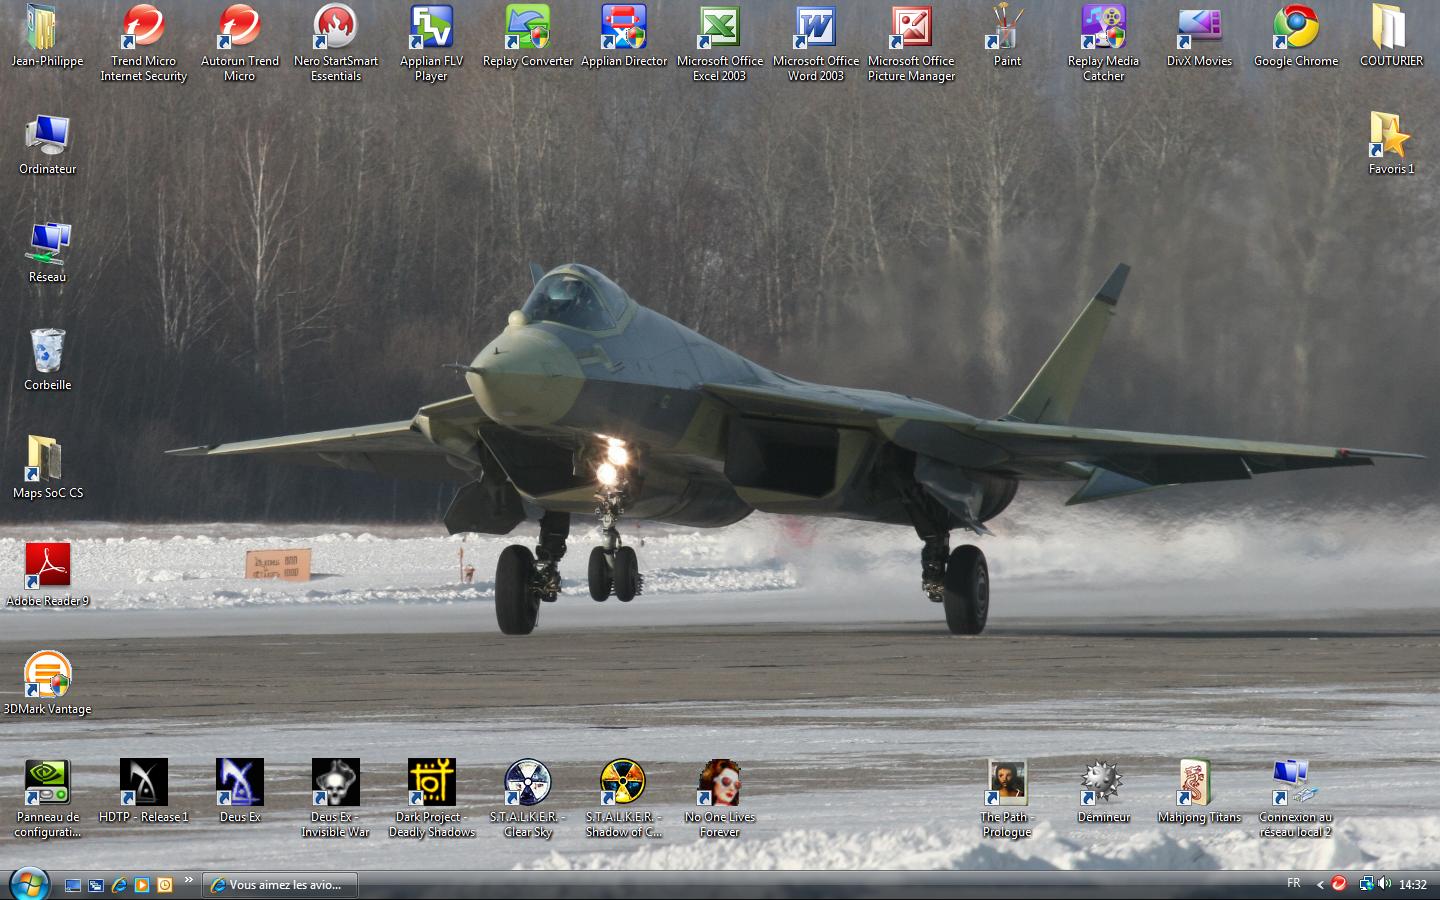Click the volume speaker tray icon
The width and height of the screenshot is (1440, 900).
[x=1384, y=884]
